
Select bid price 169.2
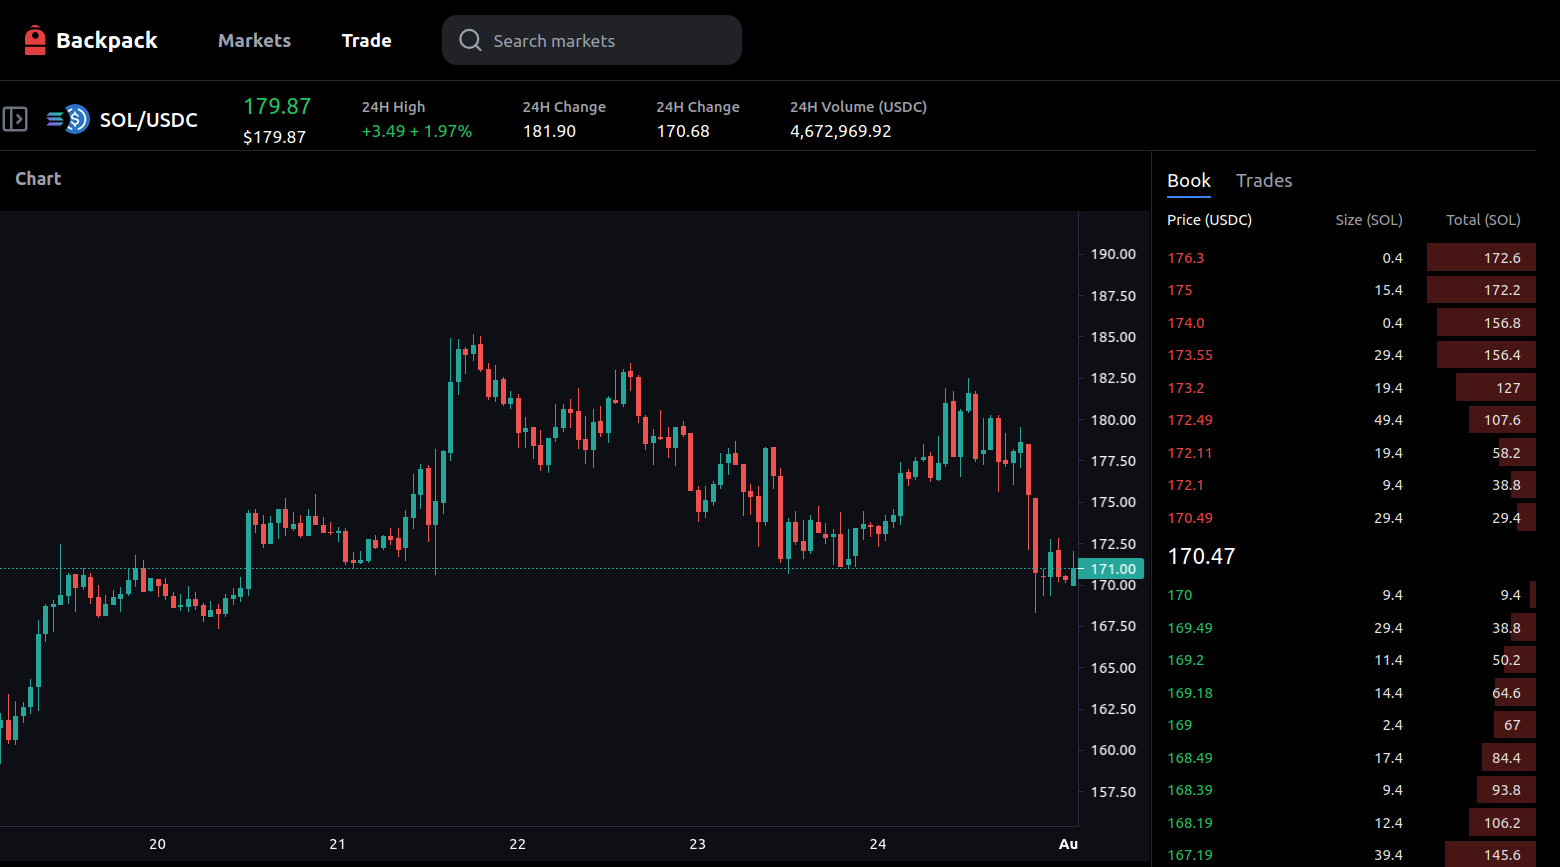pyautogui.click(x=1185, y=660)
